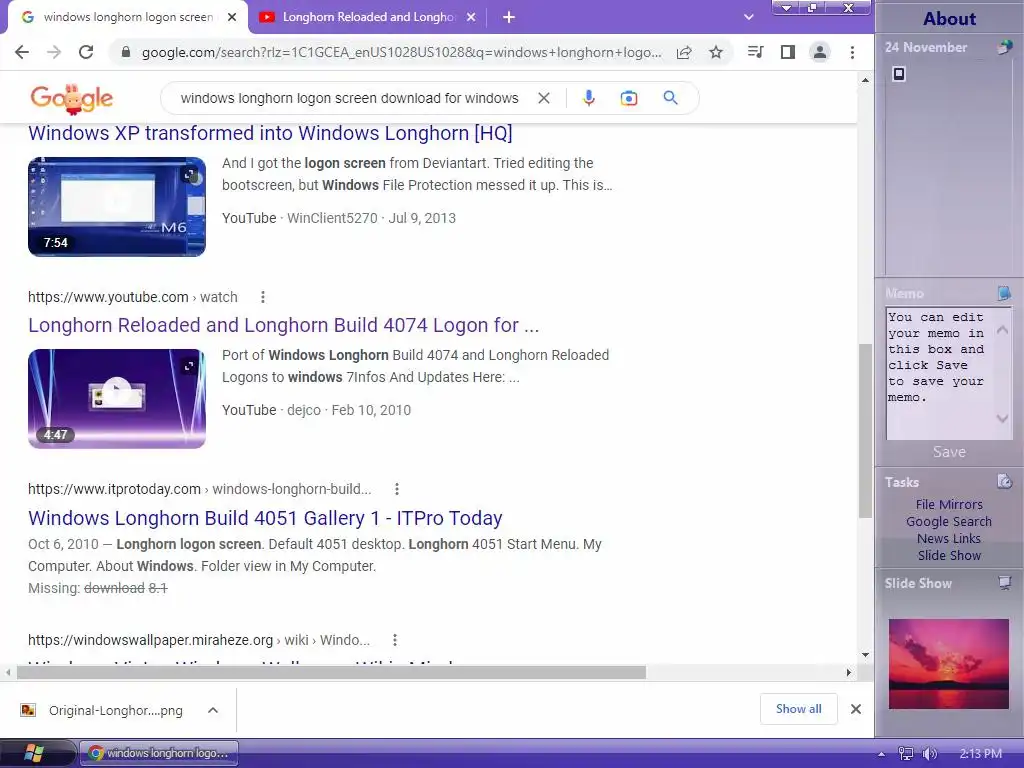Image resolution: width=1024 pixels, height=768 pixels.
Task: Open options for the itprotoday.com result
Action: [396, 489]
